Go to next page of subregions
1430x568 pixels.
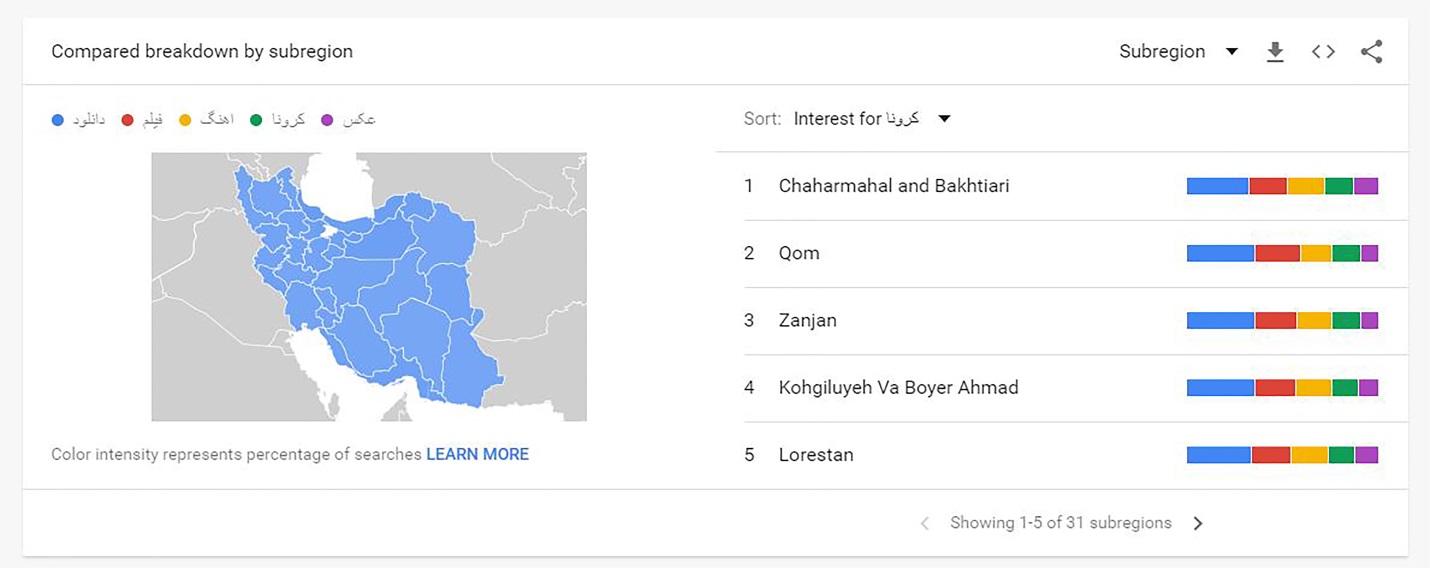click(1198, 523)
